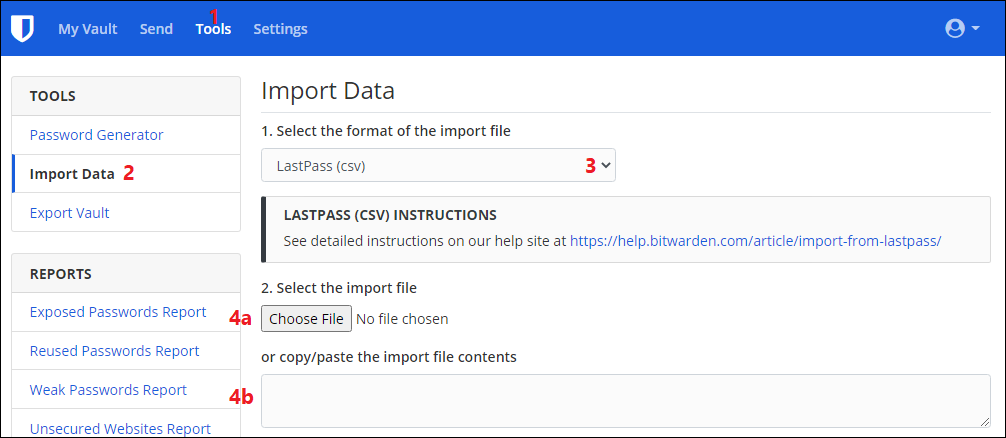1006x438 pixels.
Task: Select Import Data in sidebar
Action: (72, 174)
